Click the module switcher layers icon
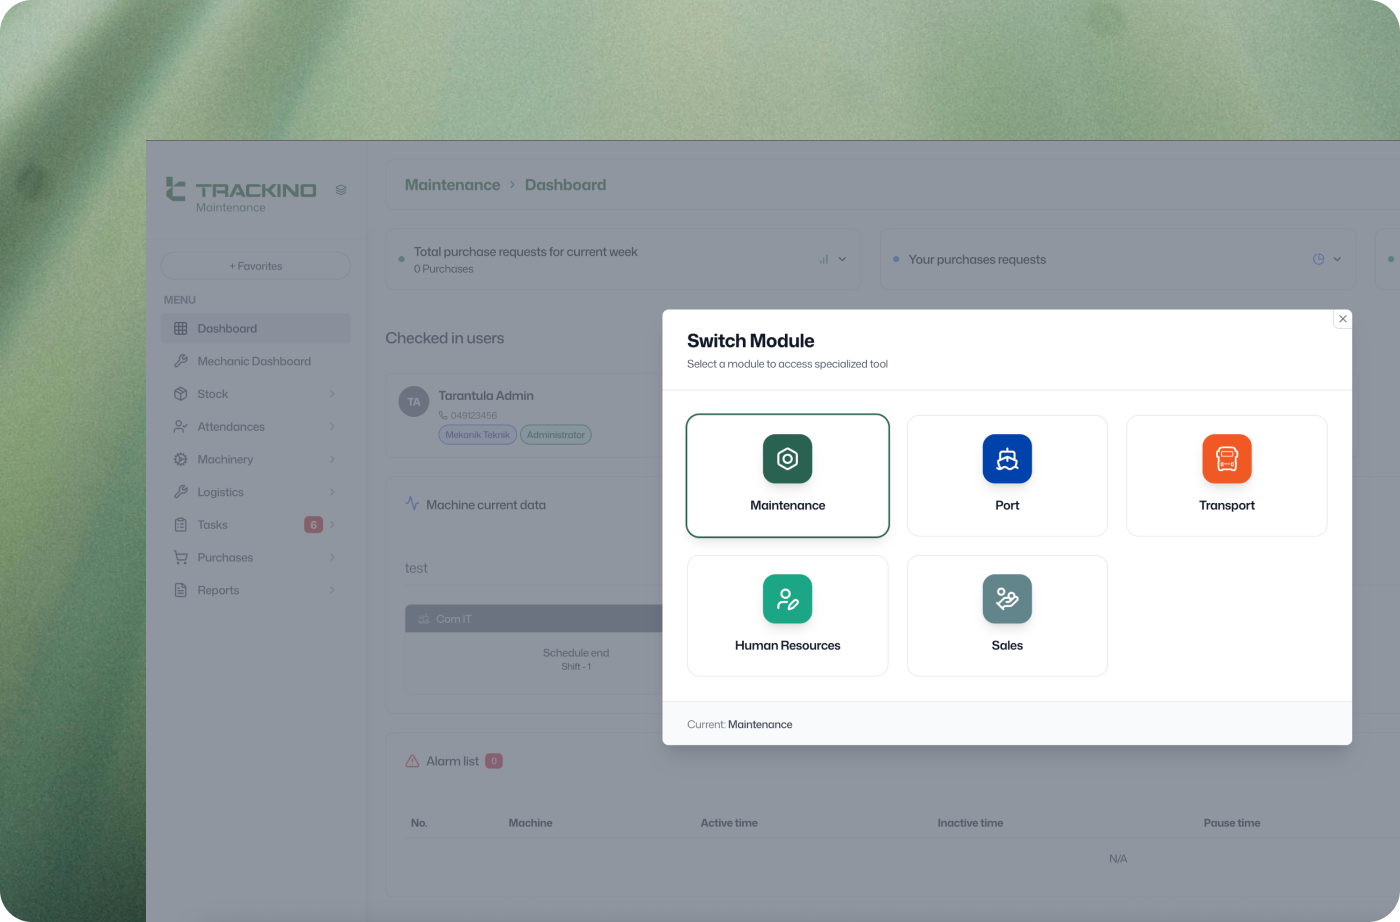1400x922 pixels. click(x=341, y=189)
